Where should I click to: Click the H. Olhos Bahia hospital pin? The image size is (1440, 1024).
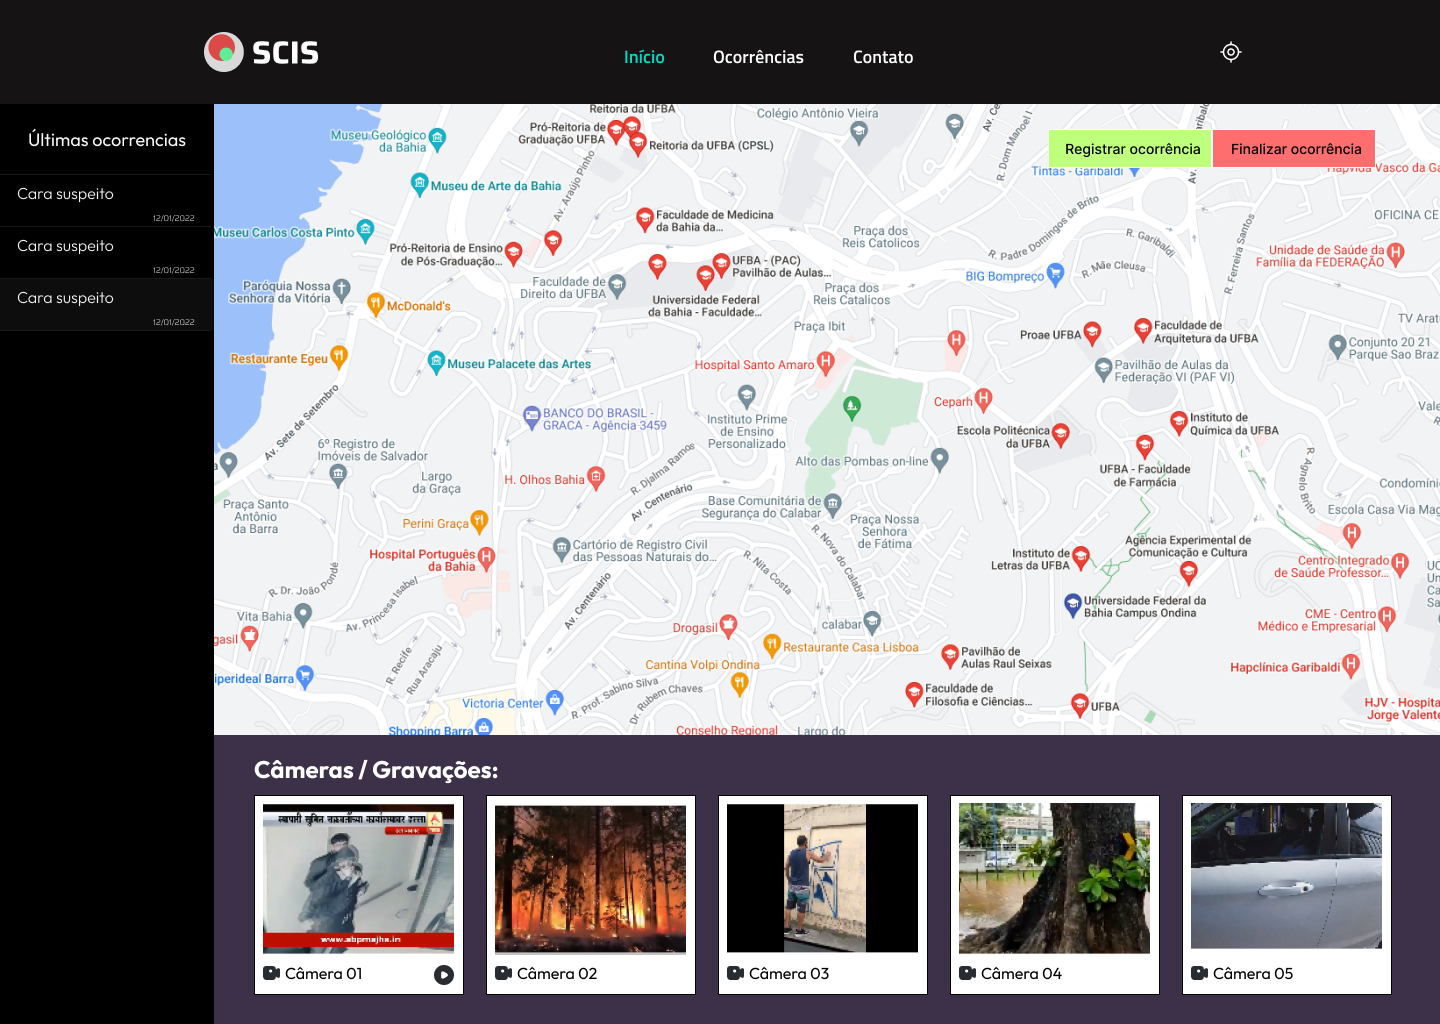[596, 478]
